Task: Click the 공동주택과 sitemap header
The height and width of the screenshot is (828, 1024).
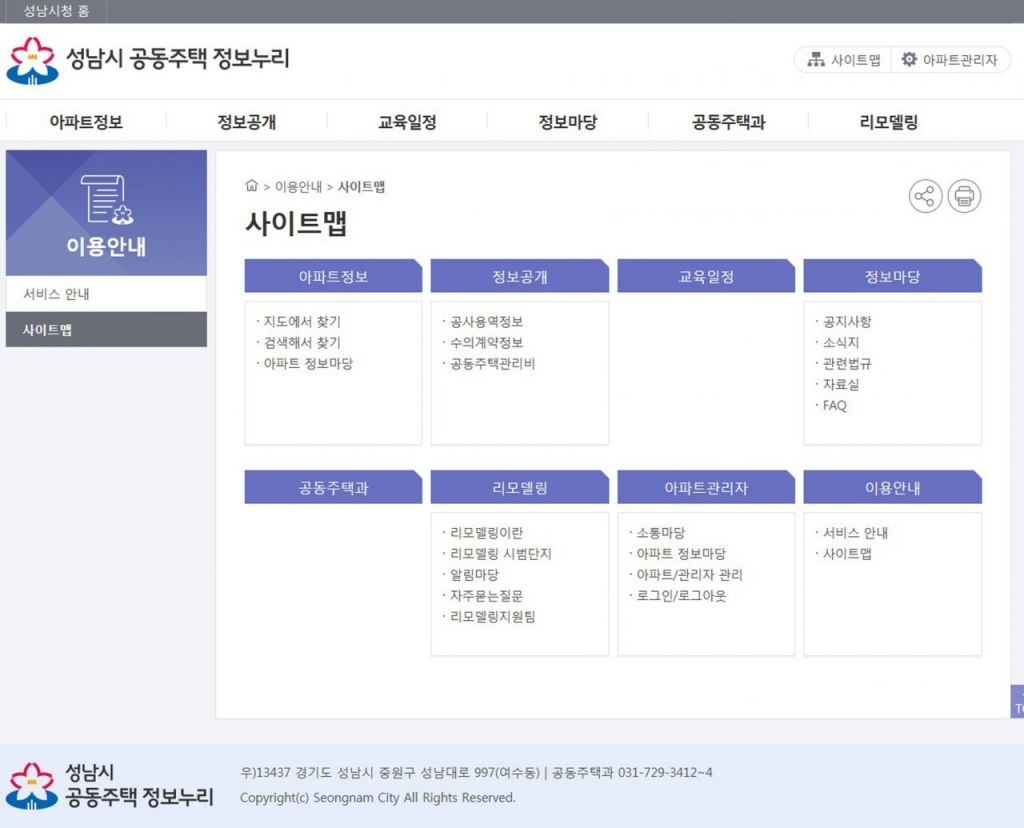Action: pyautogui.click(x=333, y=488)
